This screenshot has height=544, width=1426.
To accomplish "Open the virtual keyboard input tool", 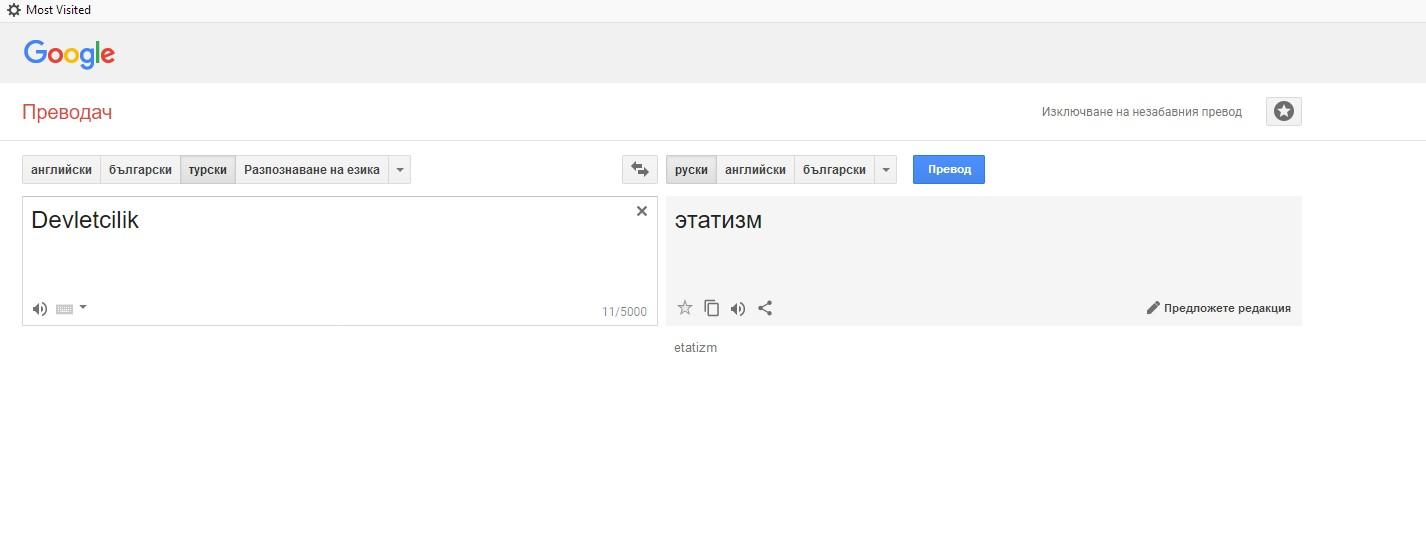I will tap(64, 309).
